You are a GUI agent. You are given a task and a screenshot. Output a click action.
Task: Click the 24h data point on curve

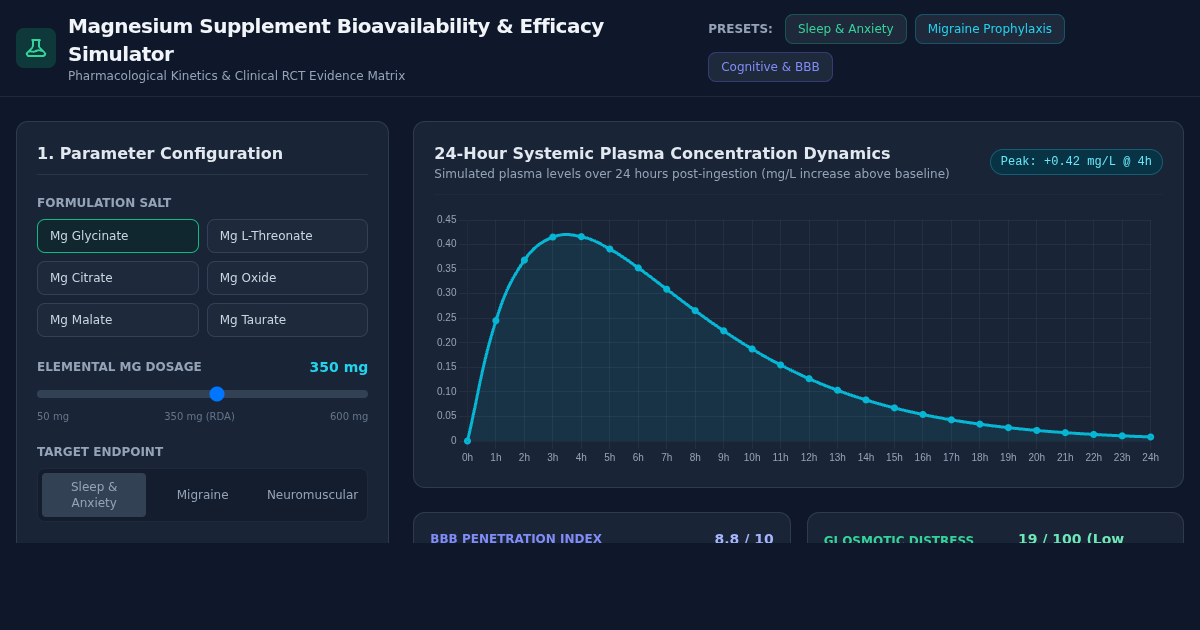[1151, 437]
